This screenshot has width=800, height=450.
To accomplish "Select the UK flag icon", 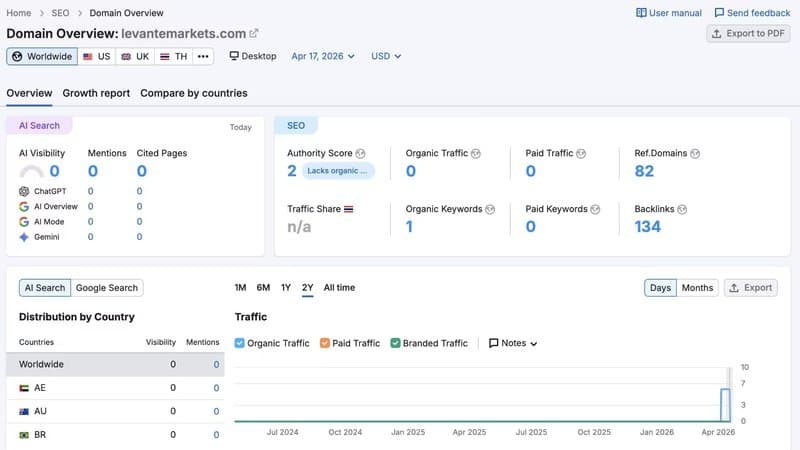I will (126, 56).
